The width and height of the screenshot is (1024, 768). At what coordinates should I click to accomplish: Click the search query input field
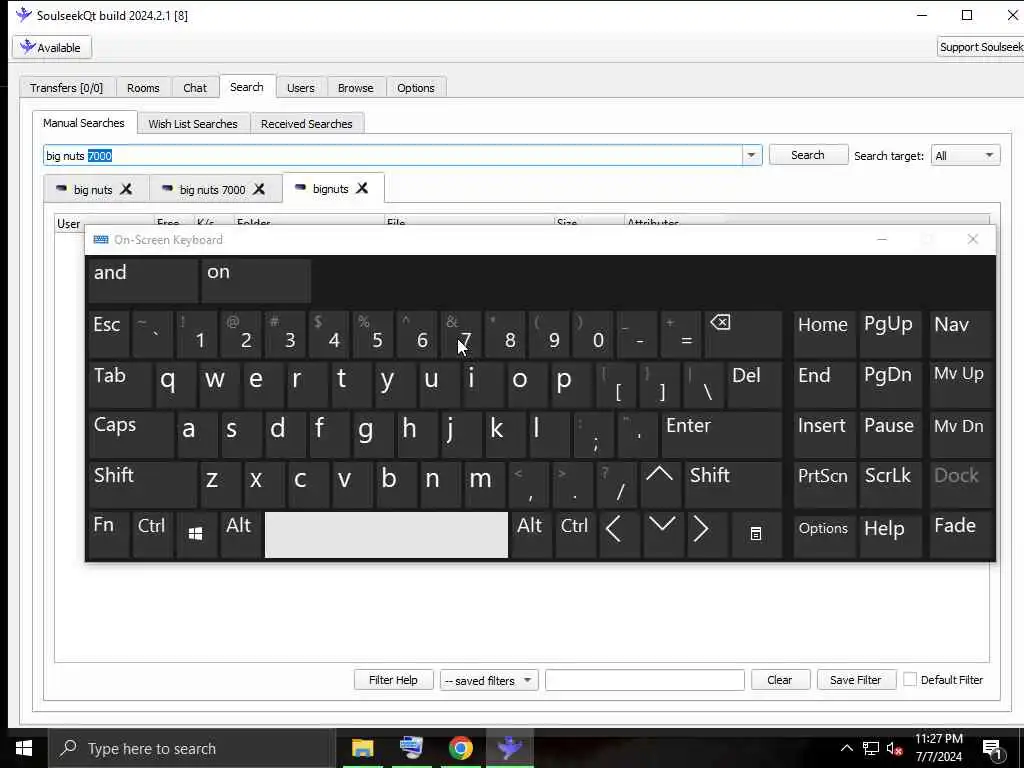(x=393, y=155)
